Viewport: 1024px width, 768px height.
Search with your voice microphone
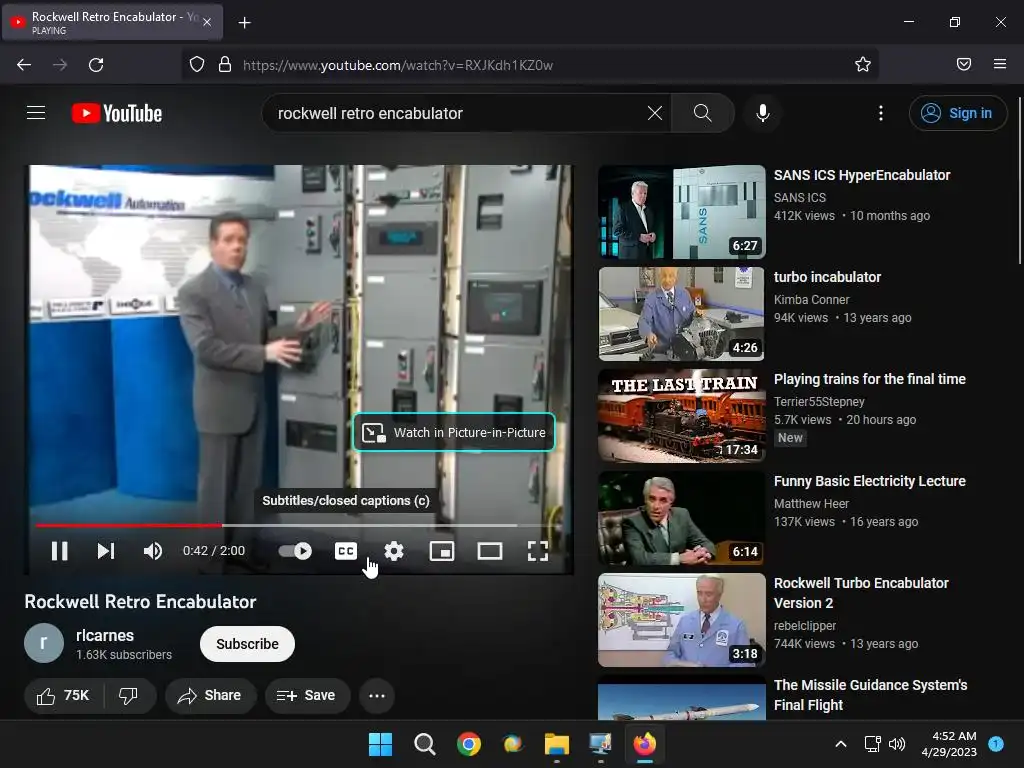pos(762,113)
